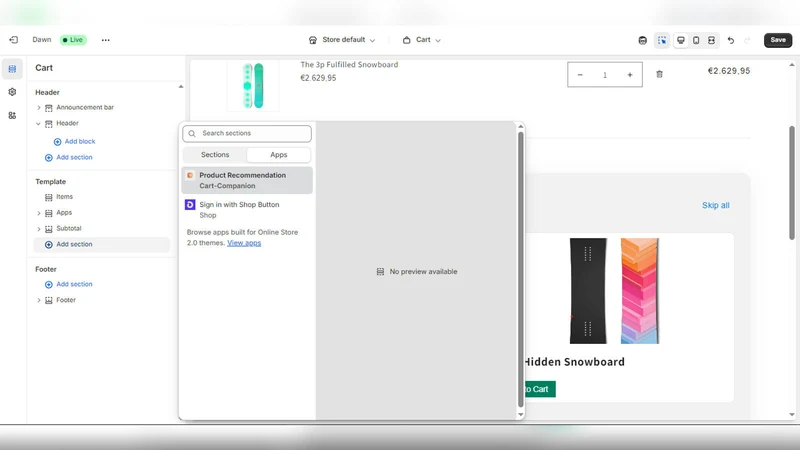Select Product Recommendation Cart-Companion app block
Image resolution: width=800 pixels, height=450 pixels.
[247, 180]
